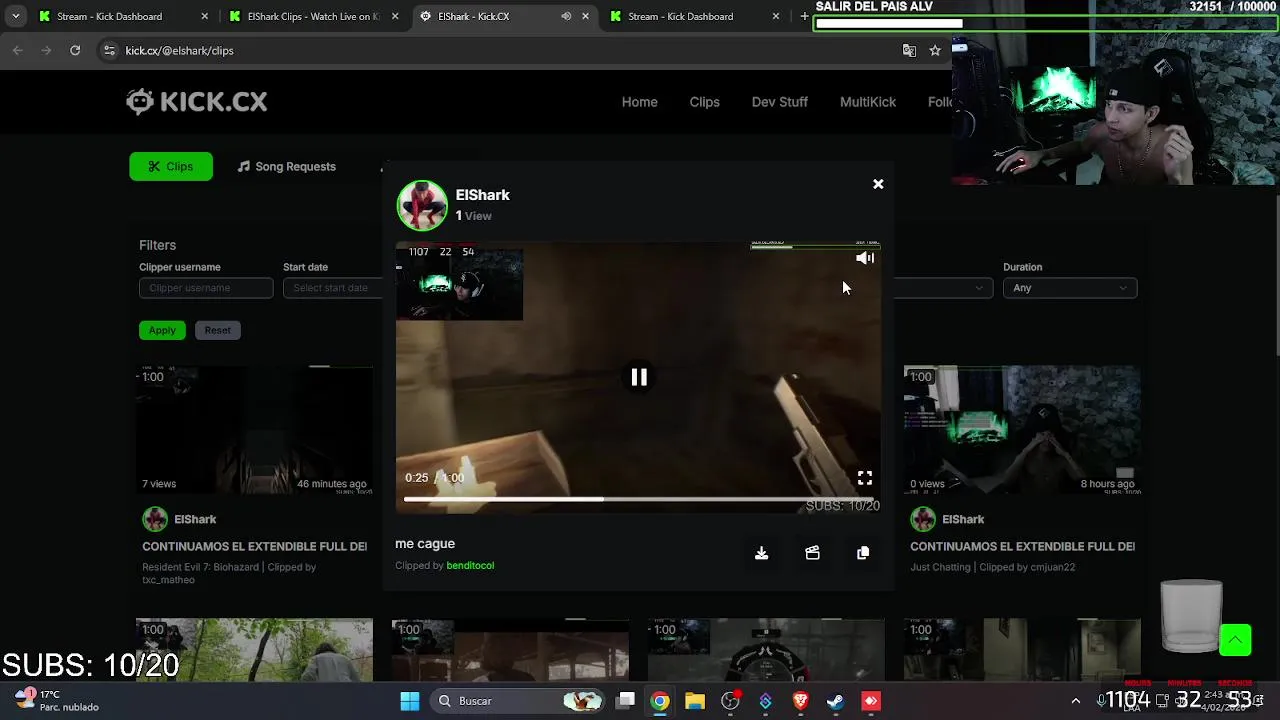Select the green Clips tab

pyautogui.click(x=171, y=167)
